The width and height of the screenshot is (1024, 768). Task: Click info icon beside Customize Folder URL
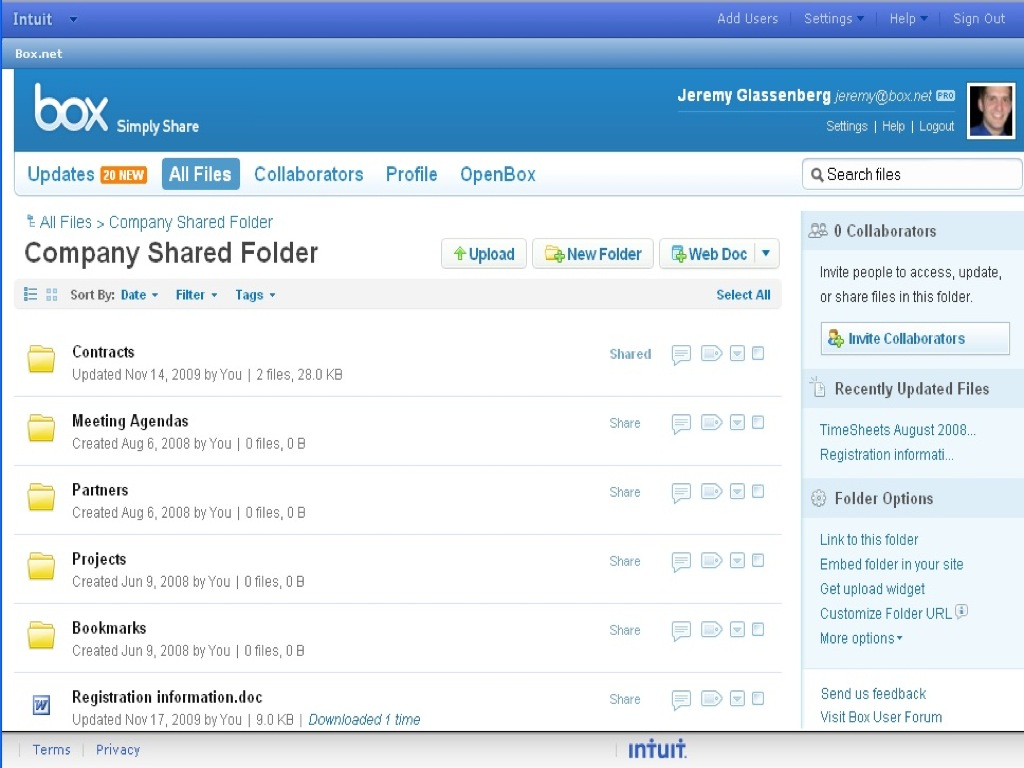coord(961,611)
